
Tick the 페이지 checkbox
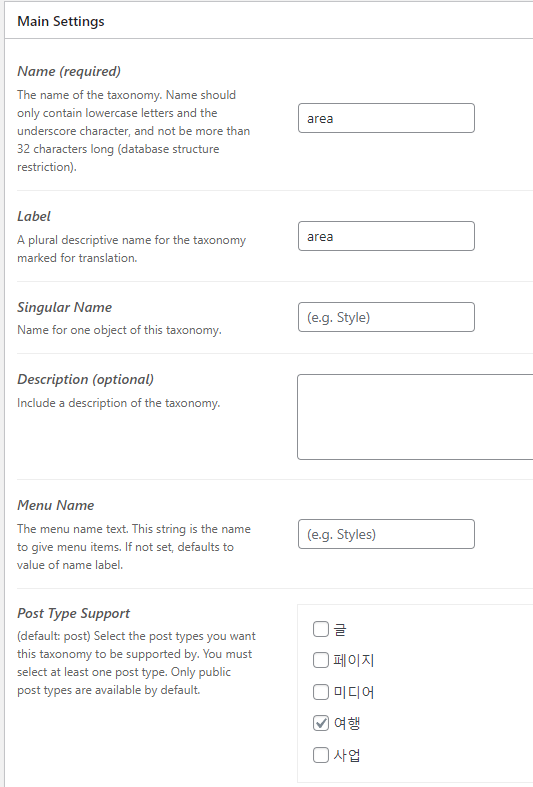[x=321, y=660]
